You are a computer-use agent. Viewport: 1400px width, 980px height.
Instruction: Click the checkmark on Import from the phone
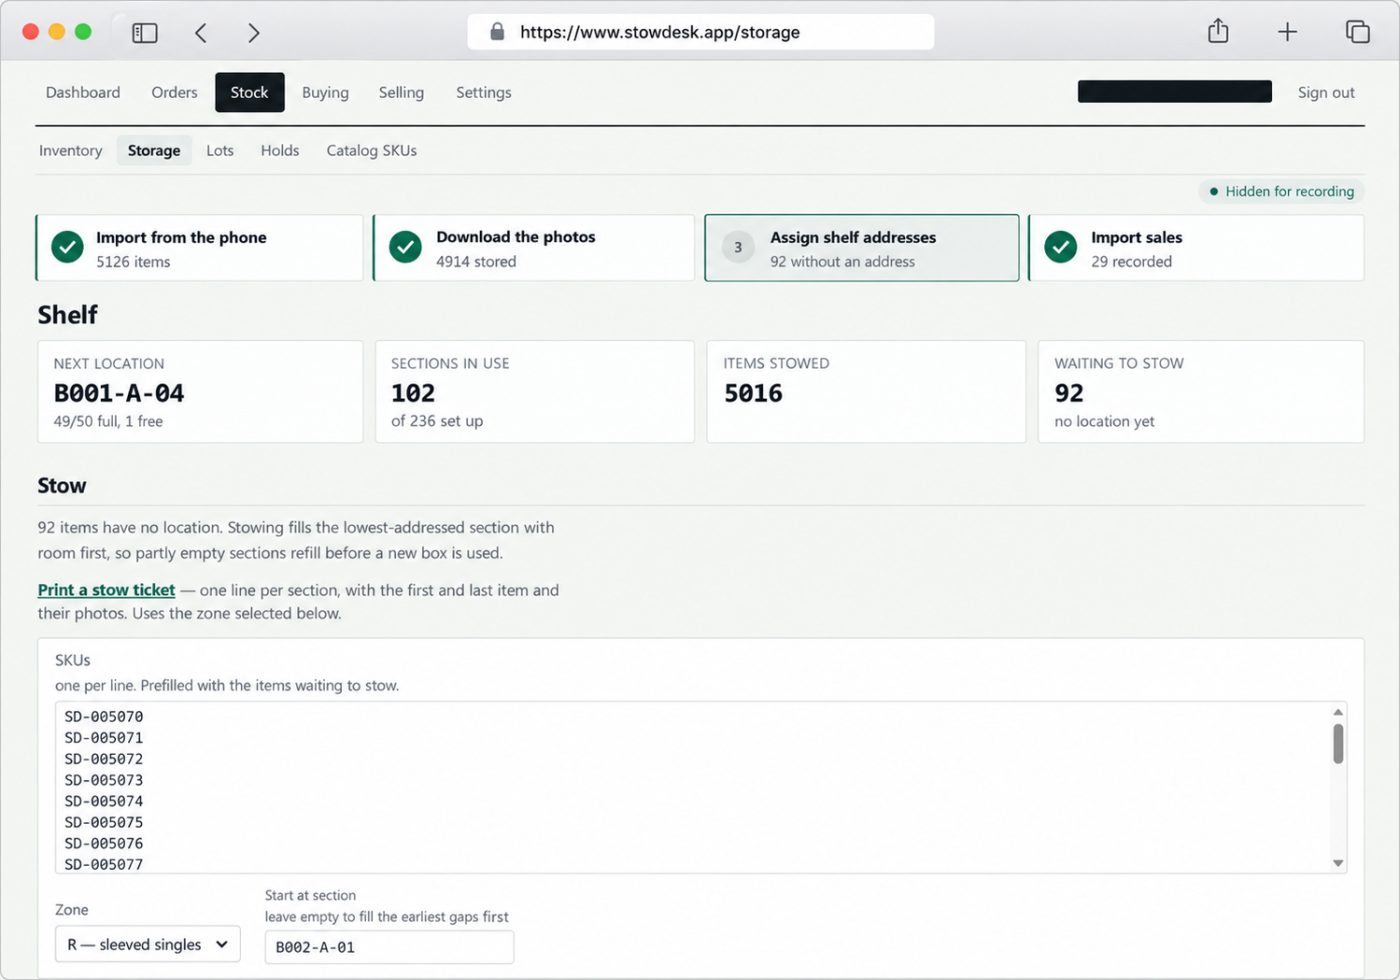(x=67, y=247)
